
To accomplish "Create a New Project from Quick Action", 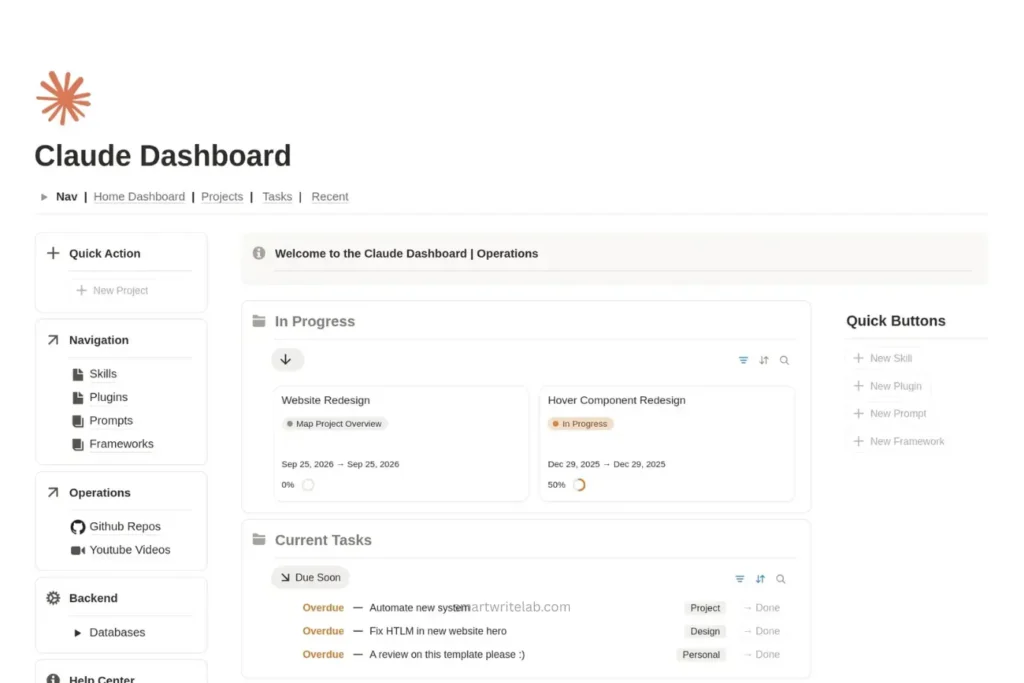I will tap(113, 290).
